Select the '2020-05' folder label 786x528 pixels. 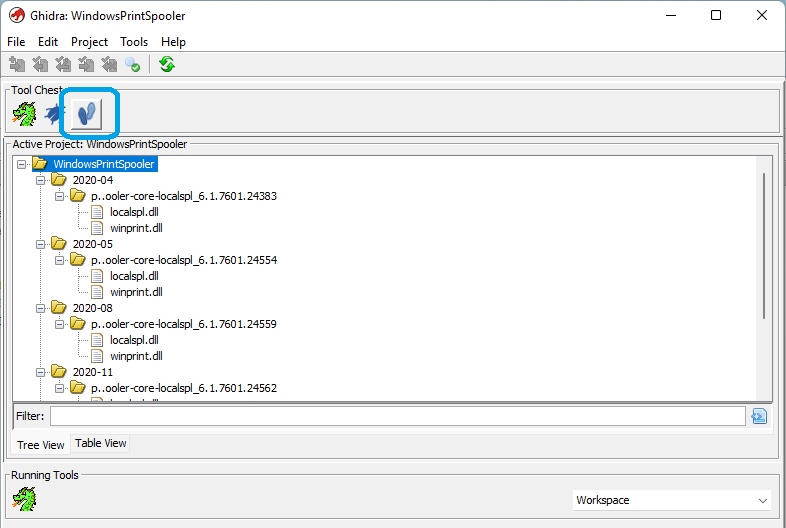click(x=93, y=244)
